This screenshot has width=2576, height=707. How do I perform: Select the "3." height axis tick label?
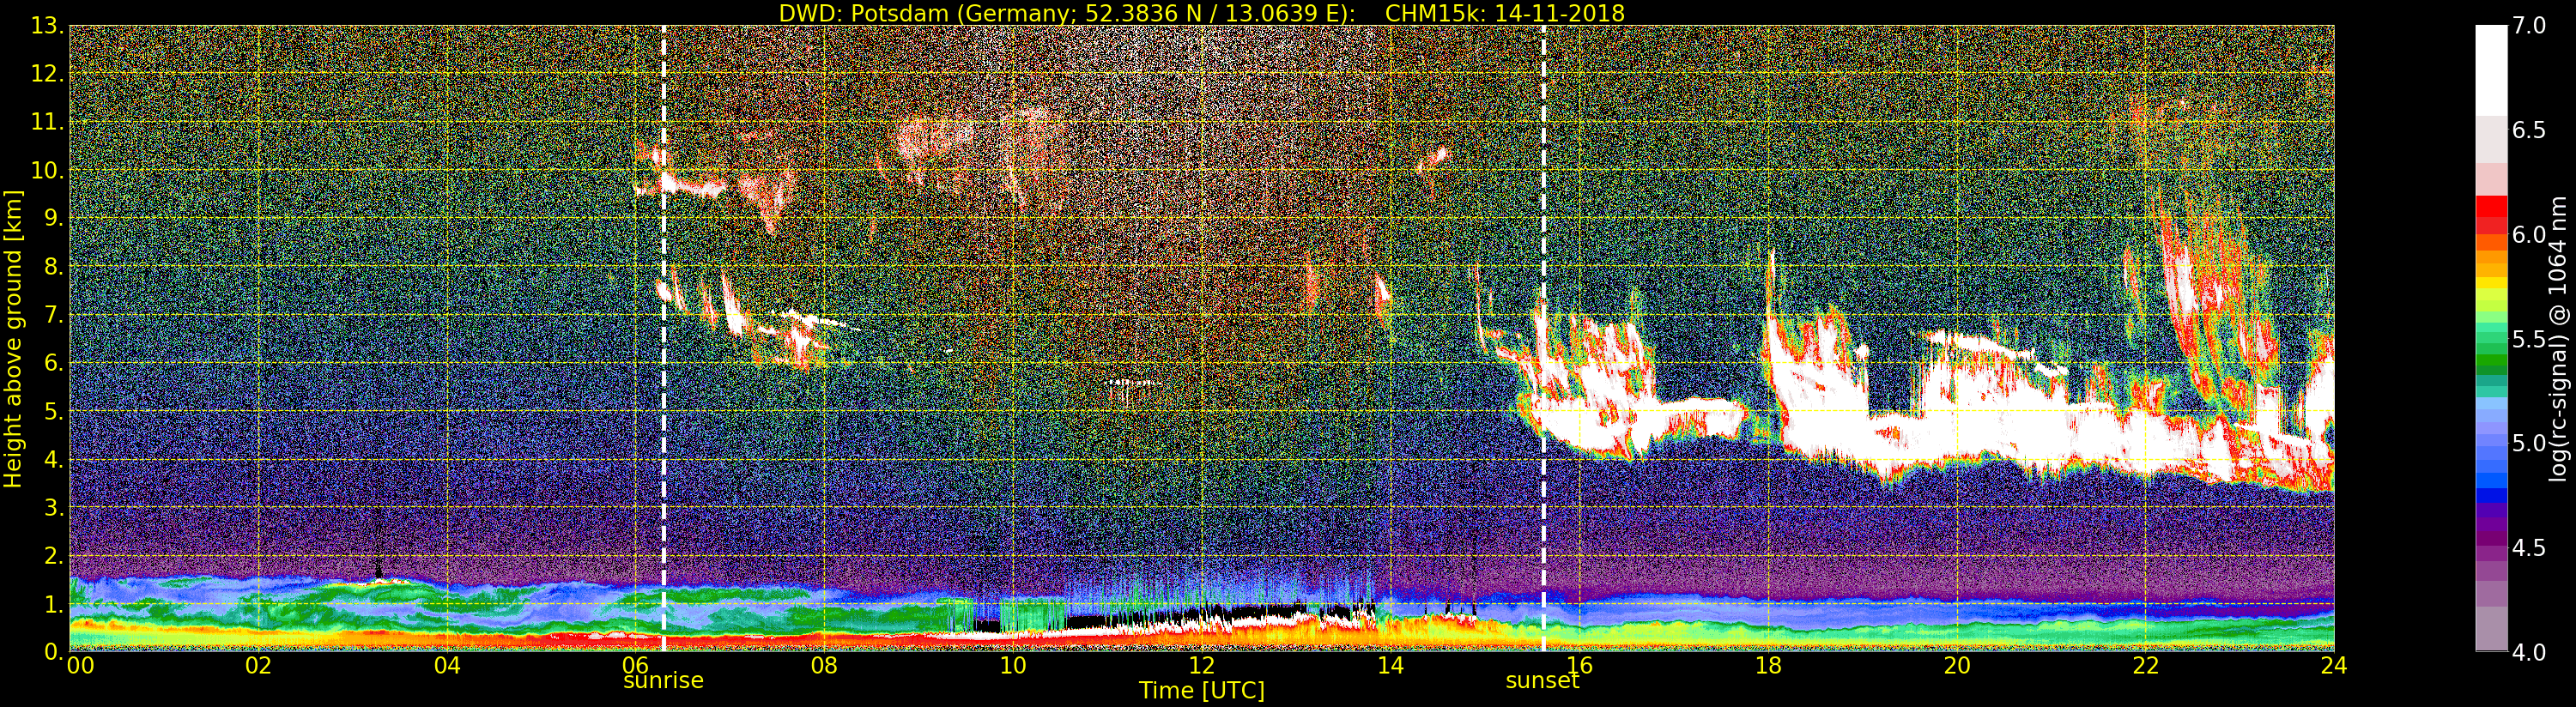[53, 507]
